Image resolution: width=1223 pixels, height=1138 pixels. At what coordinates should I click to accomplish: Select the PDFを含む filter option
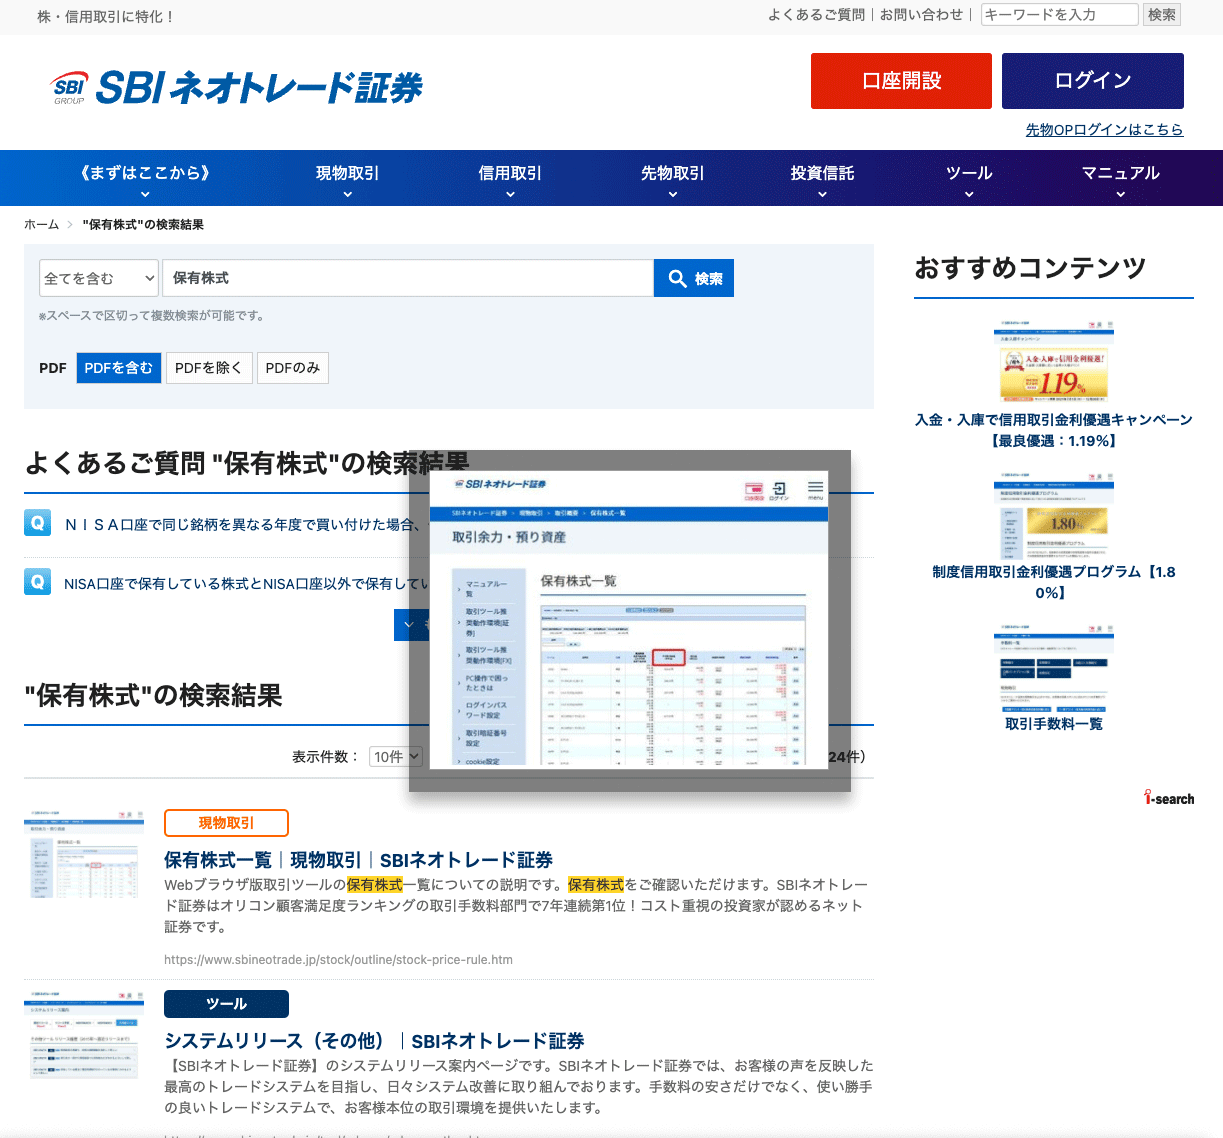tap(118, 368)
